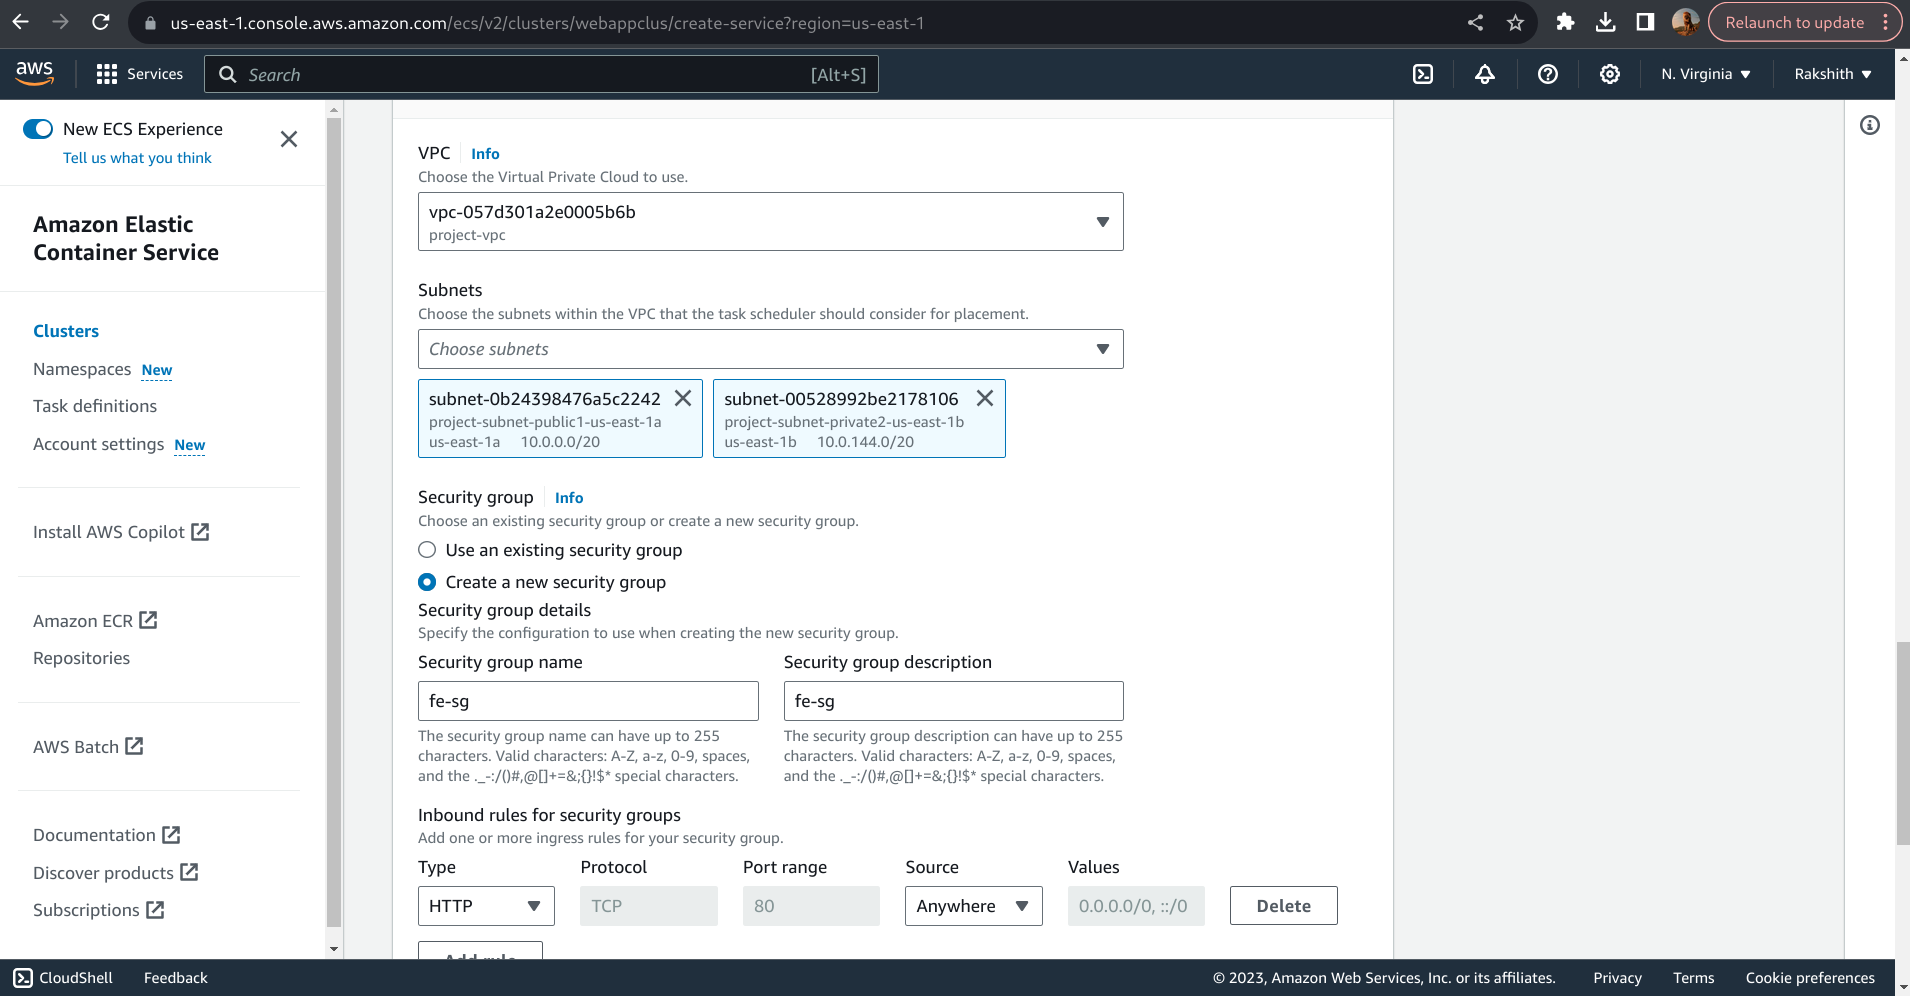1910x996 pixels.
Task: Go to Task definitions in sidebar
Action: [x=95, y=406]
